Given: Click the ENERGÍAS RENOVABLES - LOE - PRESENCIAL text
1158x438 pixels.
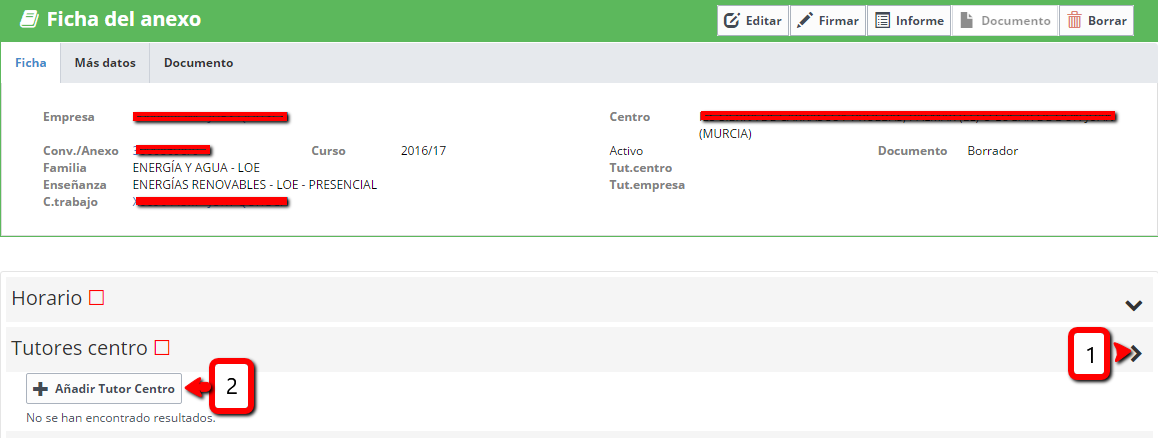Looking at the screenshot, I should 254,185.
